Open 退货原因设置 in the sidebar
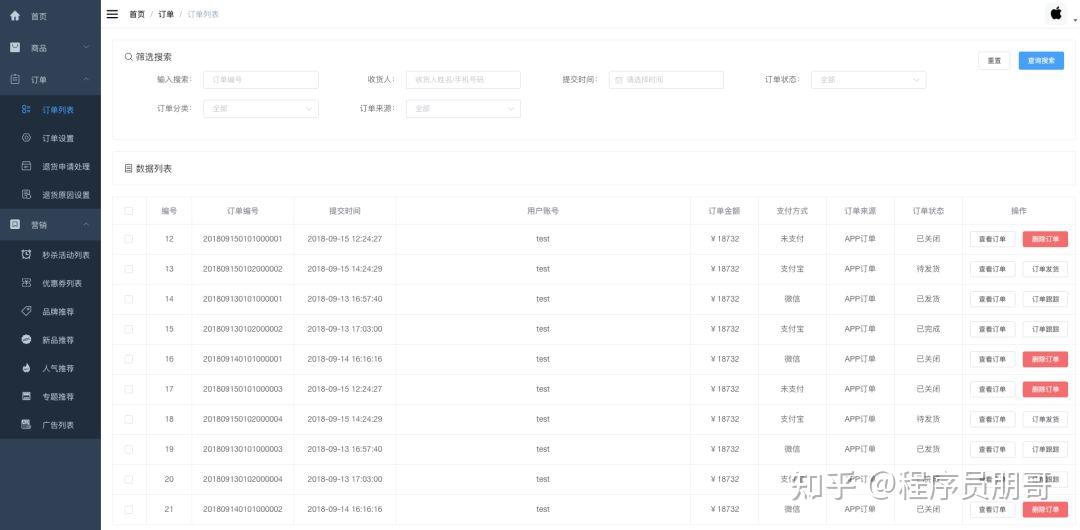Viewport: 1080px width, 530px height. pyautogui.click(x=50, y=194)
